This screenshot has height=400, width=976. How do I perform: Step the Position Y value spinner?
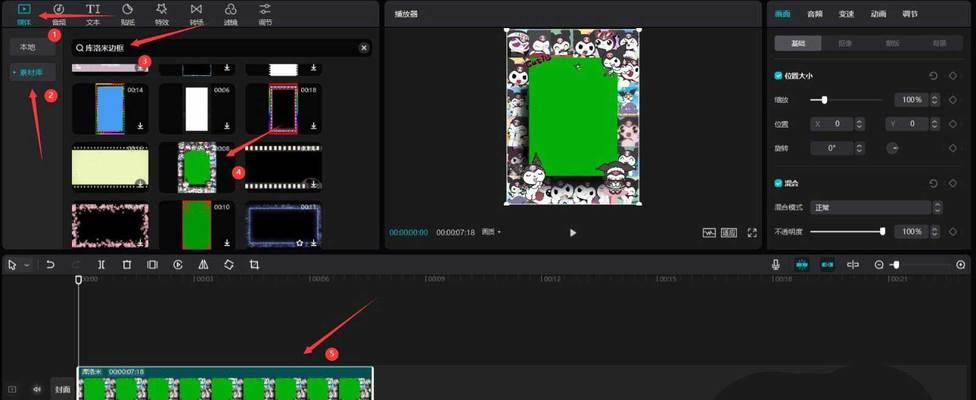(935, 124)
